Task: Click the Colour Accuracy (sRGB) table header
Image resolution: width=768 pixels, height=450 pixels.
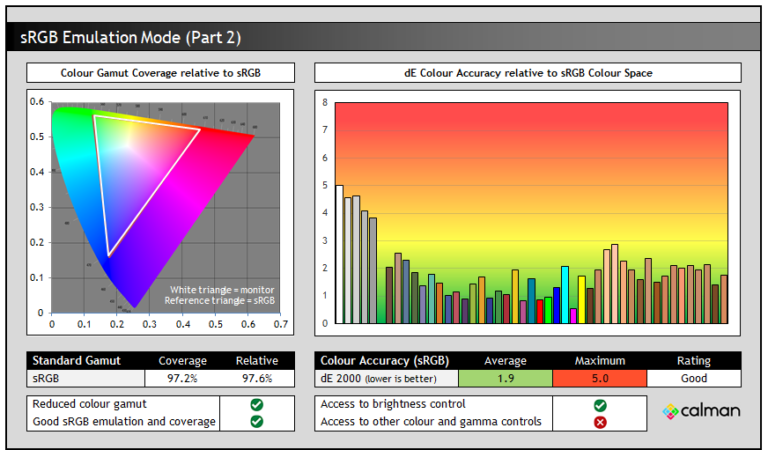Action: click(385, 361)
